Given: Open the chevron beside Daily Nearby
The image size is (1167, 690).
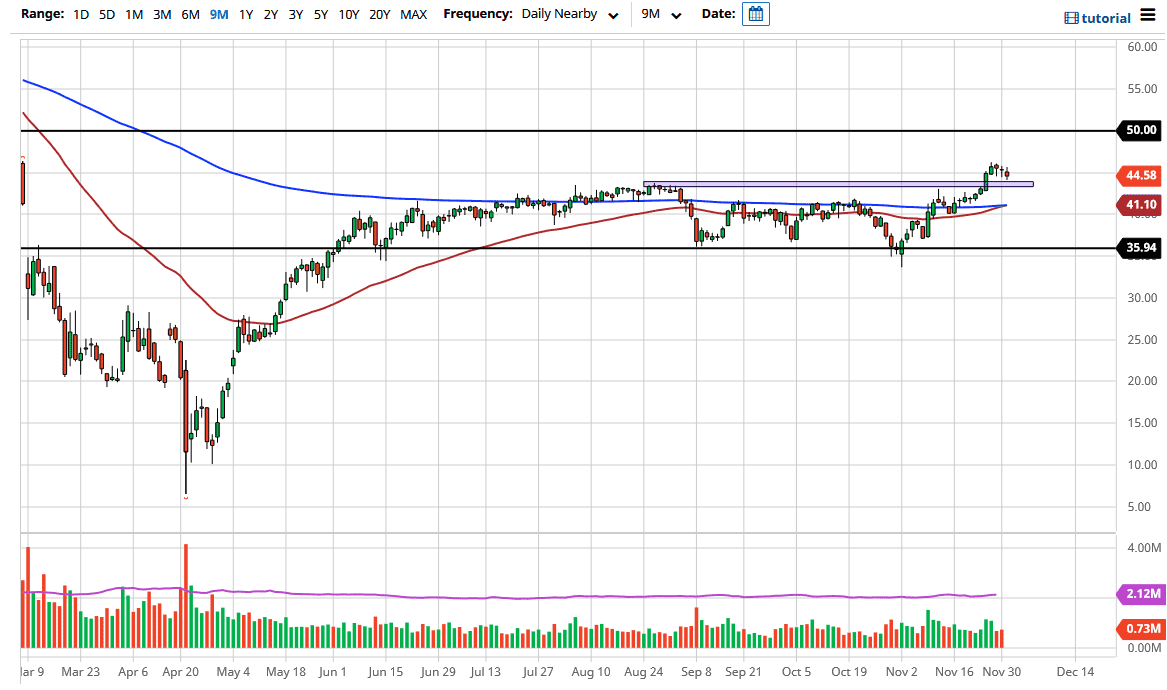Looking at the screenshot, I should 612,15.
